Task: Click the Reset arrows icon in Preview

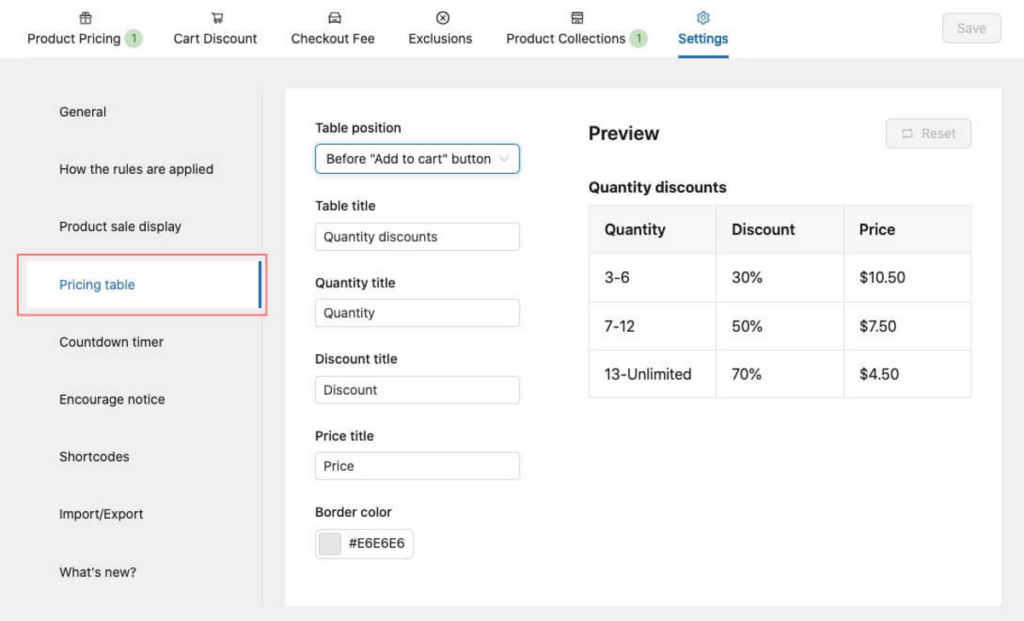Action: tap(908, 133)
